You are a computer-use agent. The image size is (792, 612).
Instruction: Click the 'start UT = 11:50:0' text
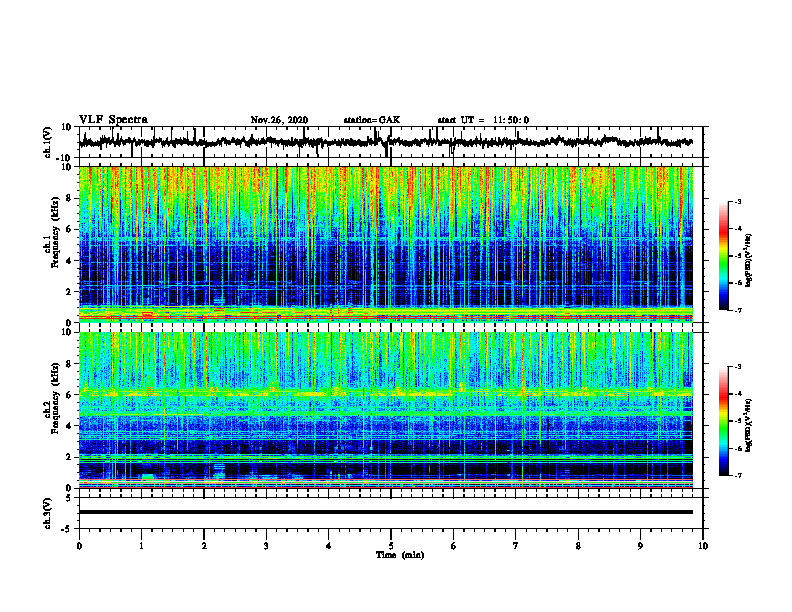coord(483,120)
